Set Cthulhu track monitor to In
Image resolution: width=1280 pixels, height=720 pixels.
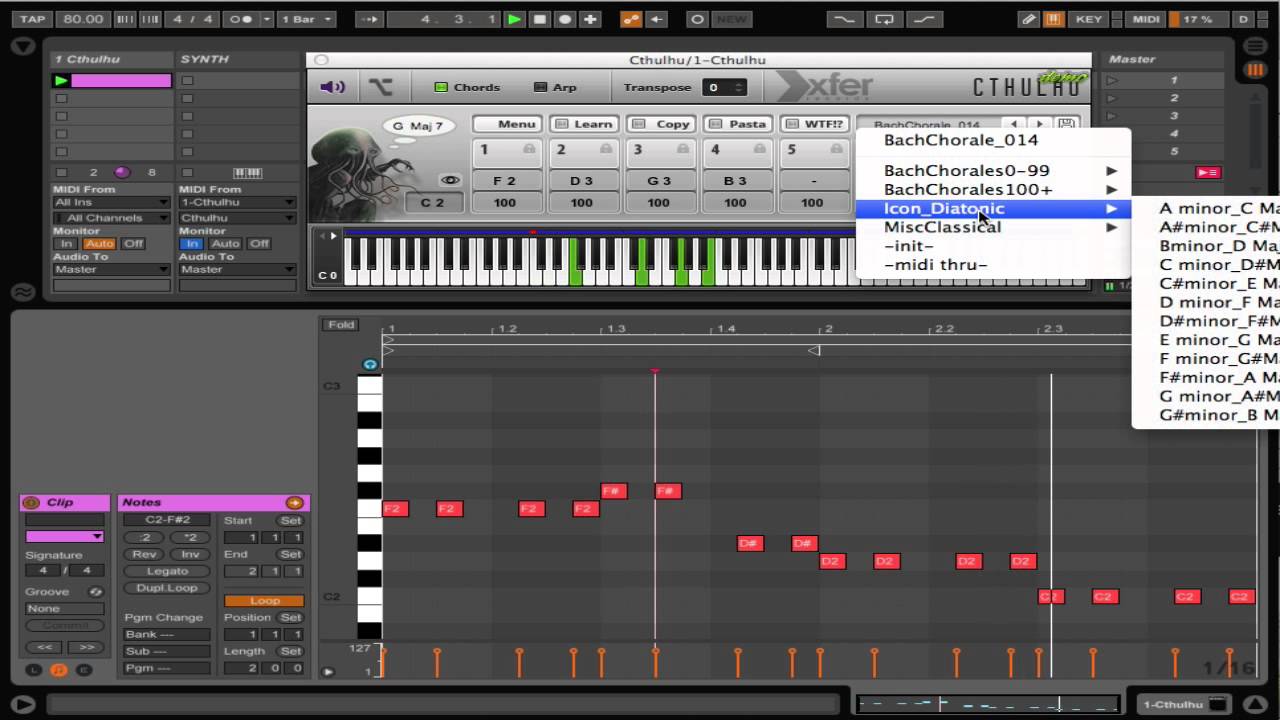67,243
